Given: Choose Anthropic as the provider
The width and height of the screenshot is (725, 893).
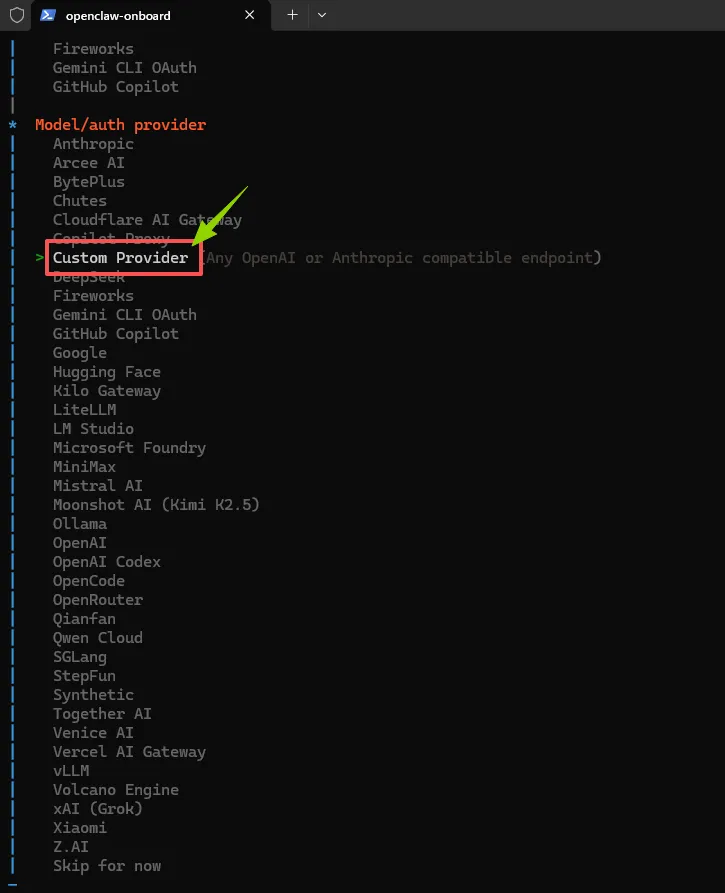Looking at the screenshot, I should tap(93, 144).
